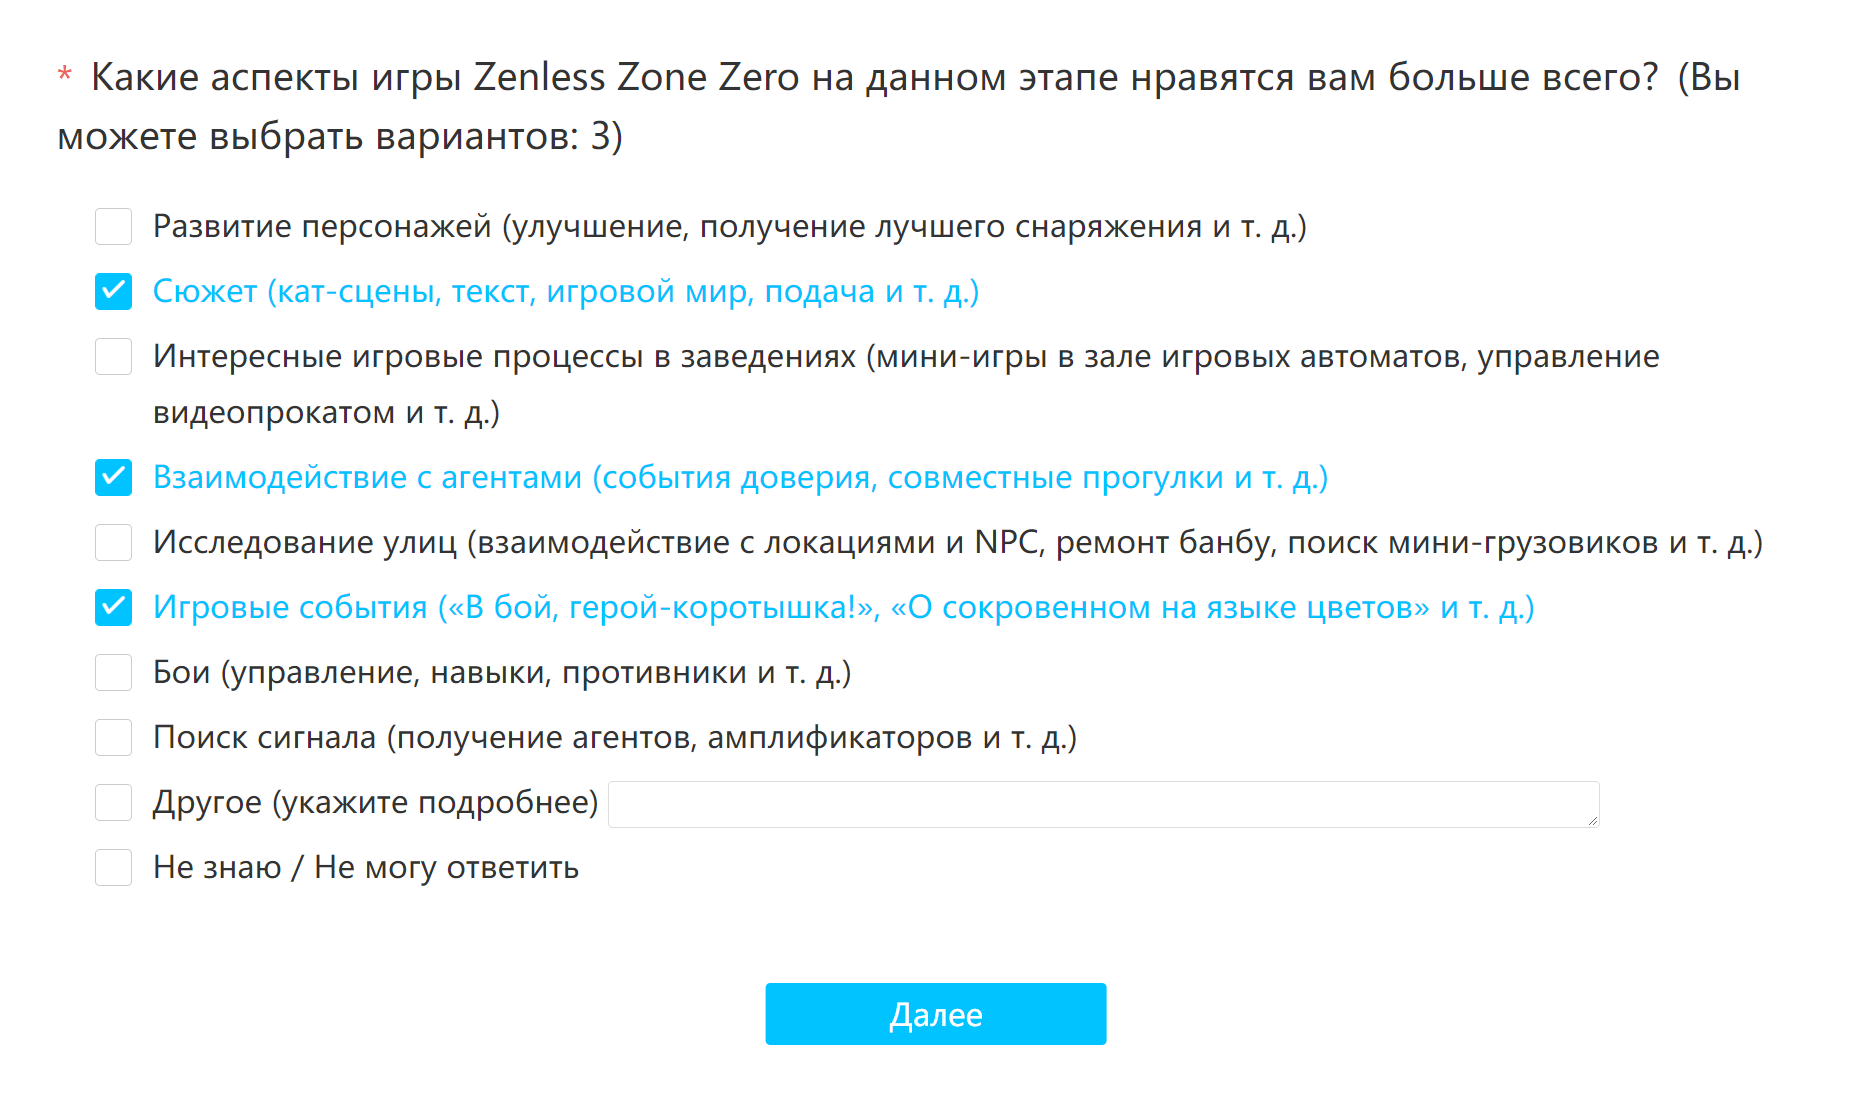Viewport: 1867px width, 1108px height.
Task: Click the «Игровые события» blue option label
Action: (x=844, y=607)
